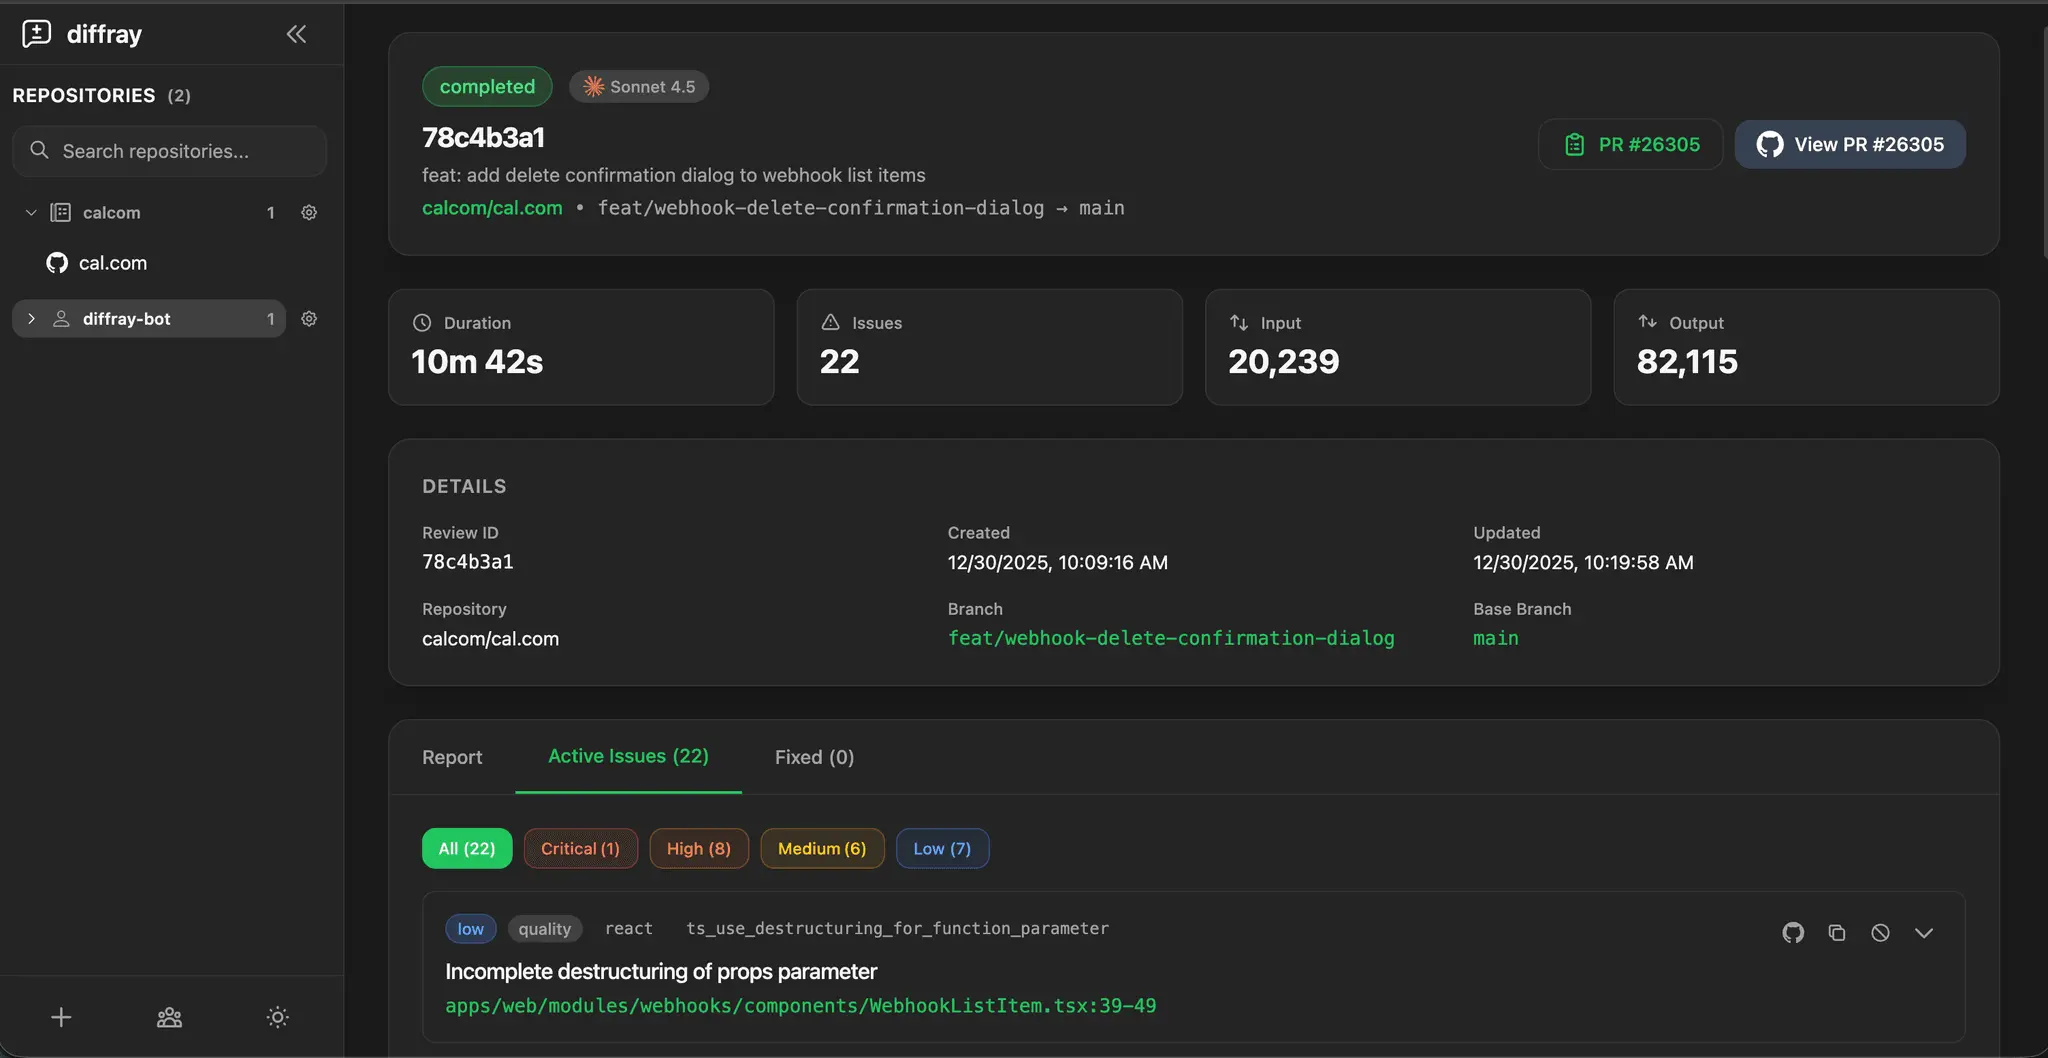
Task: Open issue on GitHub via issue card icon
Action: pyautogui.click(x=1793, y=933)
